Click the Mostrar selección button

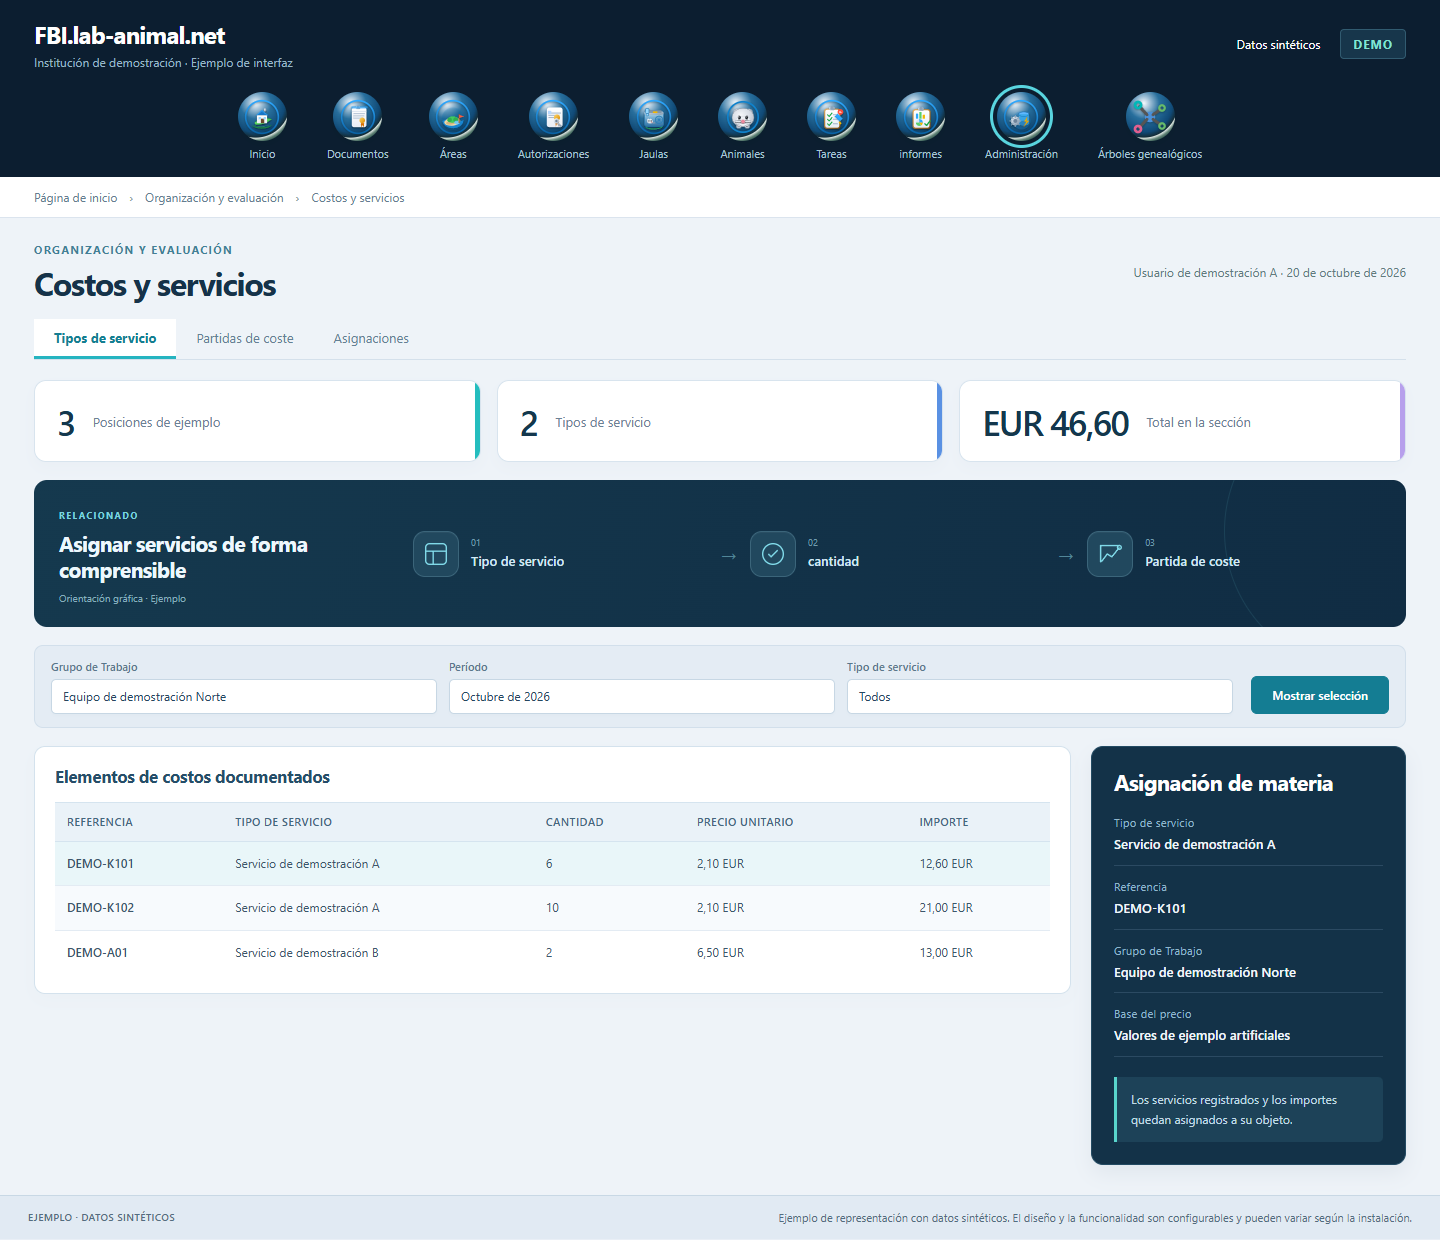[x=1320, y=695]
